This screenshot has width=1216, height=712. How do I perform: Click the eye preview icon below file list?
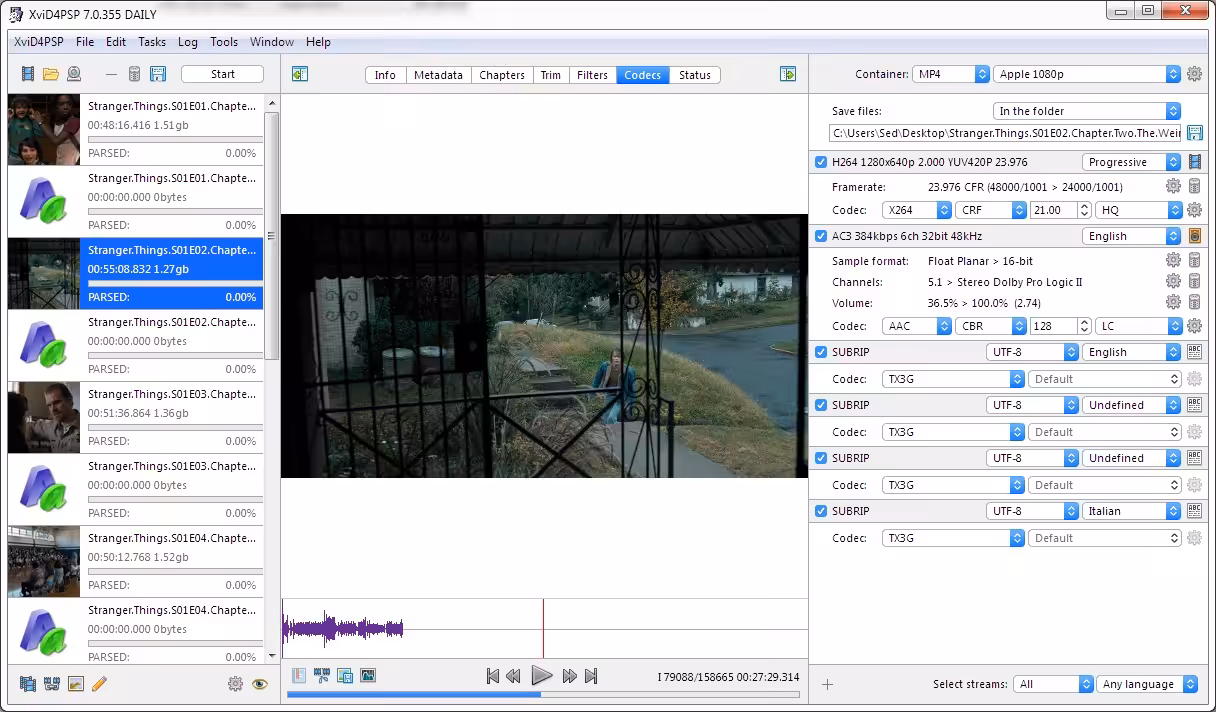point(260,684)
